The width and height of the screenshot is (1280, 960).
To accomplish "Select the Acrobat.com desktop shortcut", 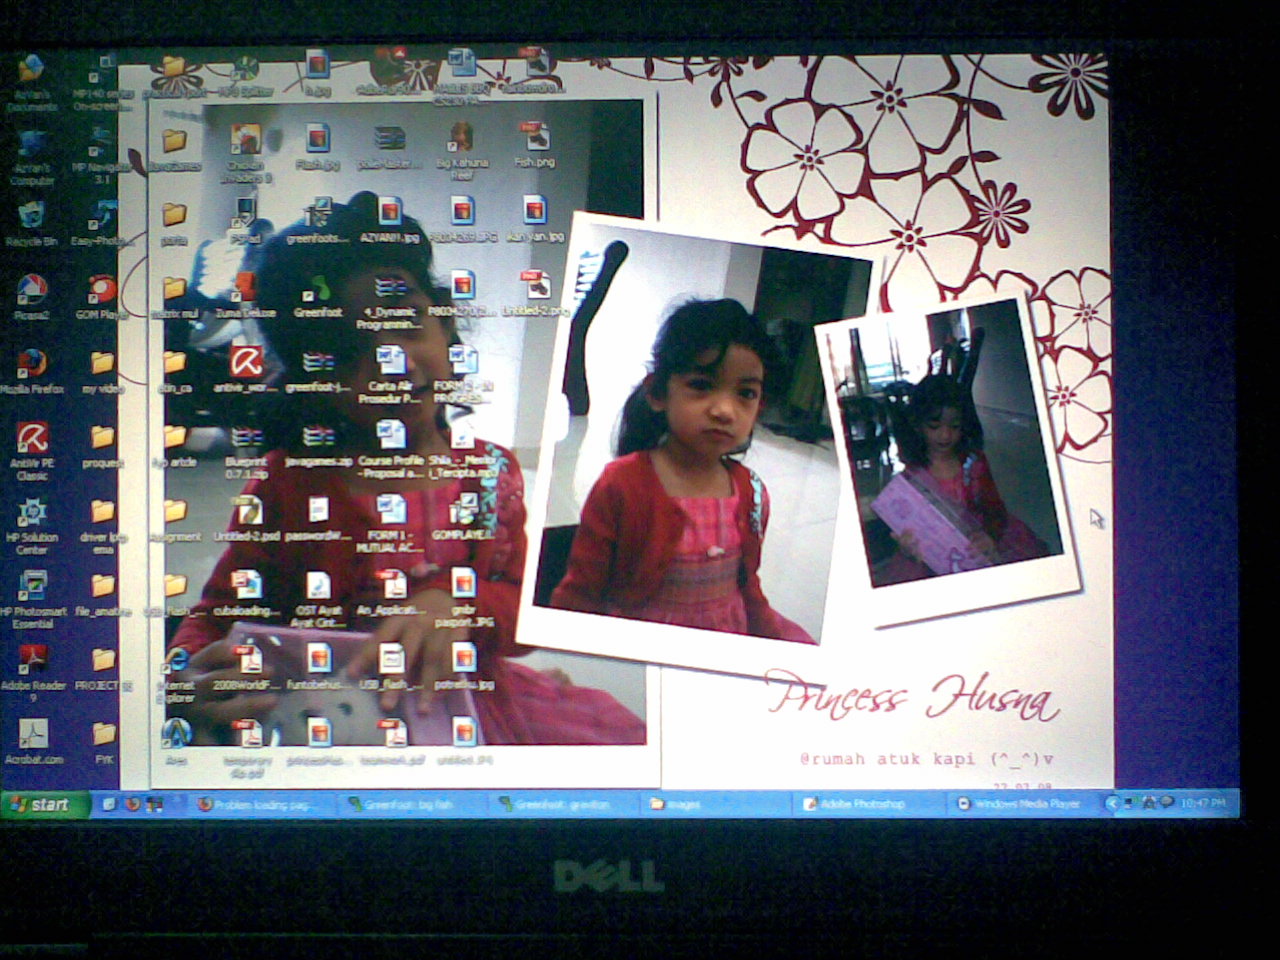I will [x=33, y=742].
